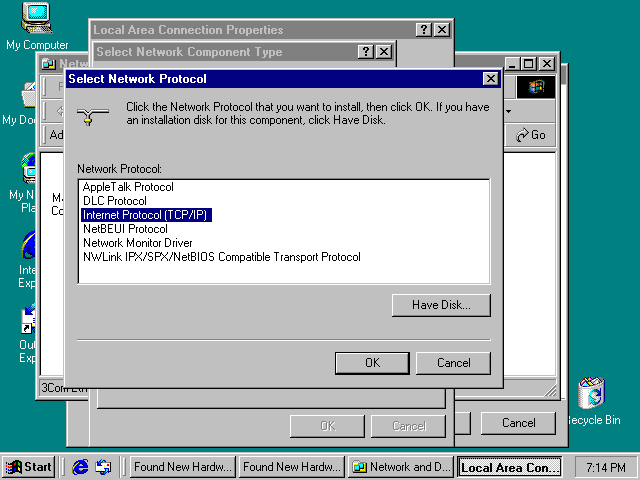Select DLC Protocol in the list
Viewport: 640px width, 480px height.
pyautogui.click(x=115, y=201)
